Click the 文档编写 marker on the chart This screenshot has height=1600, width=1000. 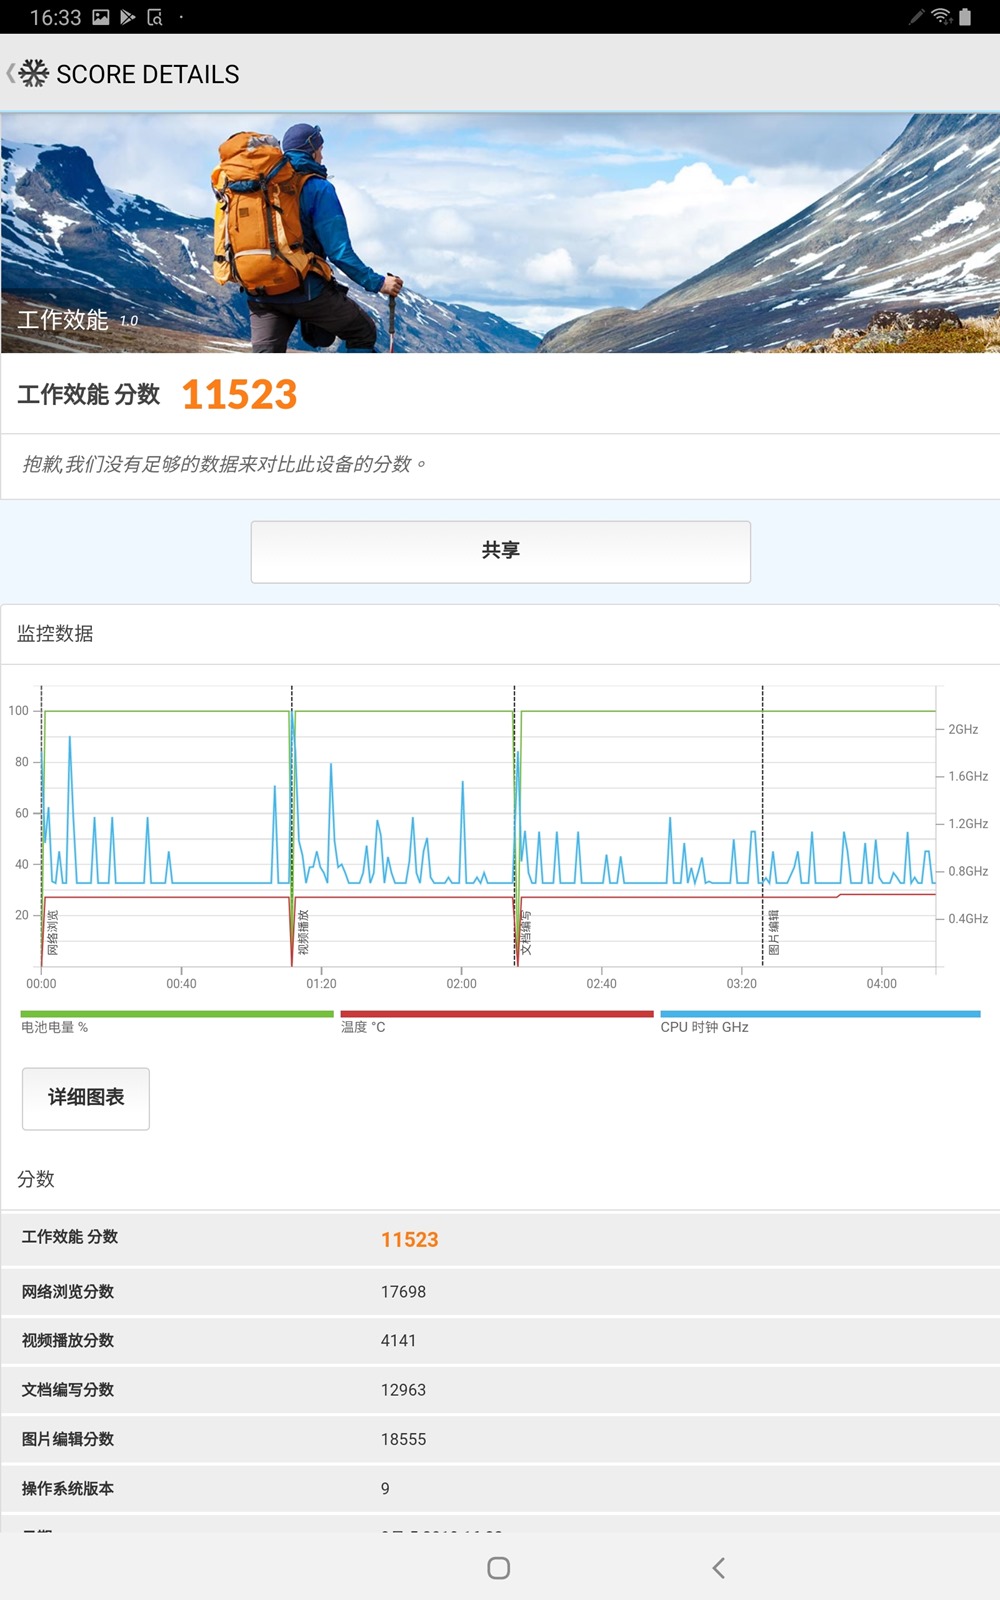click(526, 932)
